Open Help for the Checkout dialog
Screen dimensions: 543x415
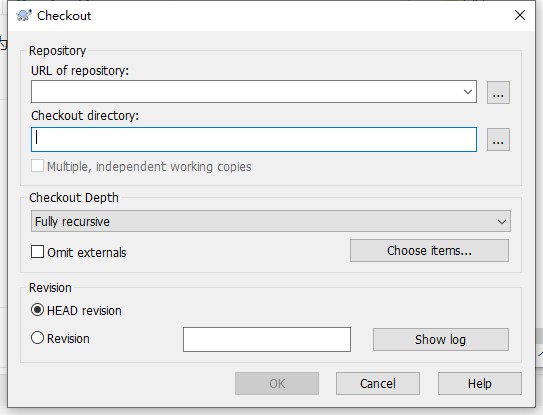click(480, 383)
